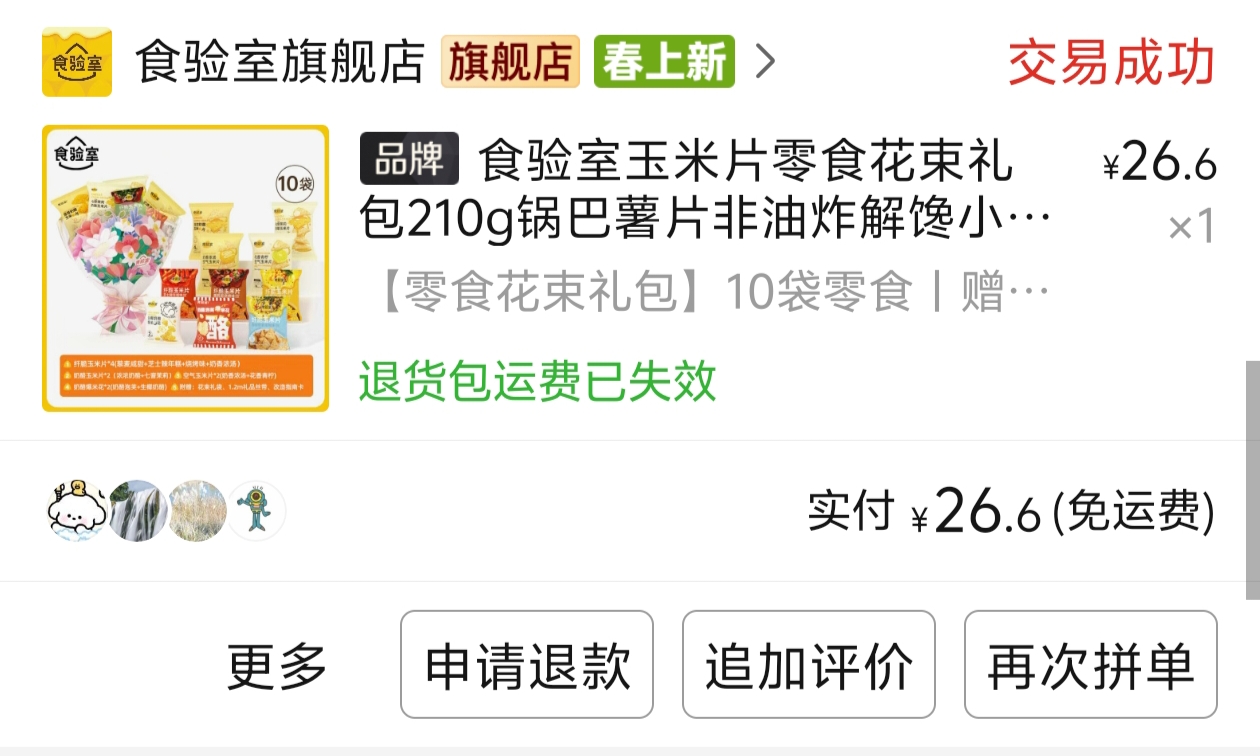Tap the 交易成功 order status text
Viewport: 1260px width, 756px height.
click(1111, 63)
